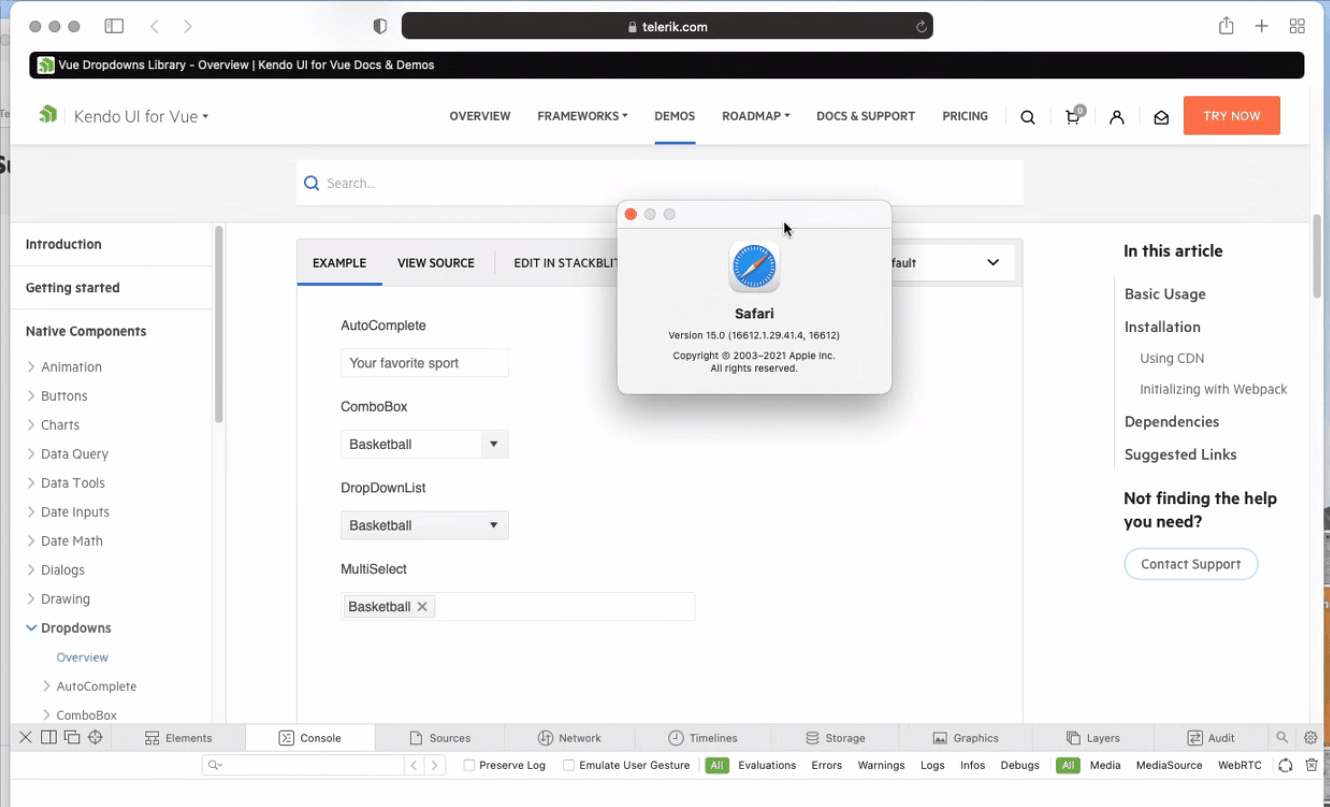Clear console with the trash icon

1311,765
